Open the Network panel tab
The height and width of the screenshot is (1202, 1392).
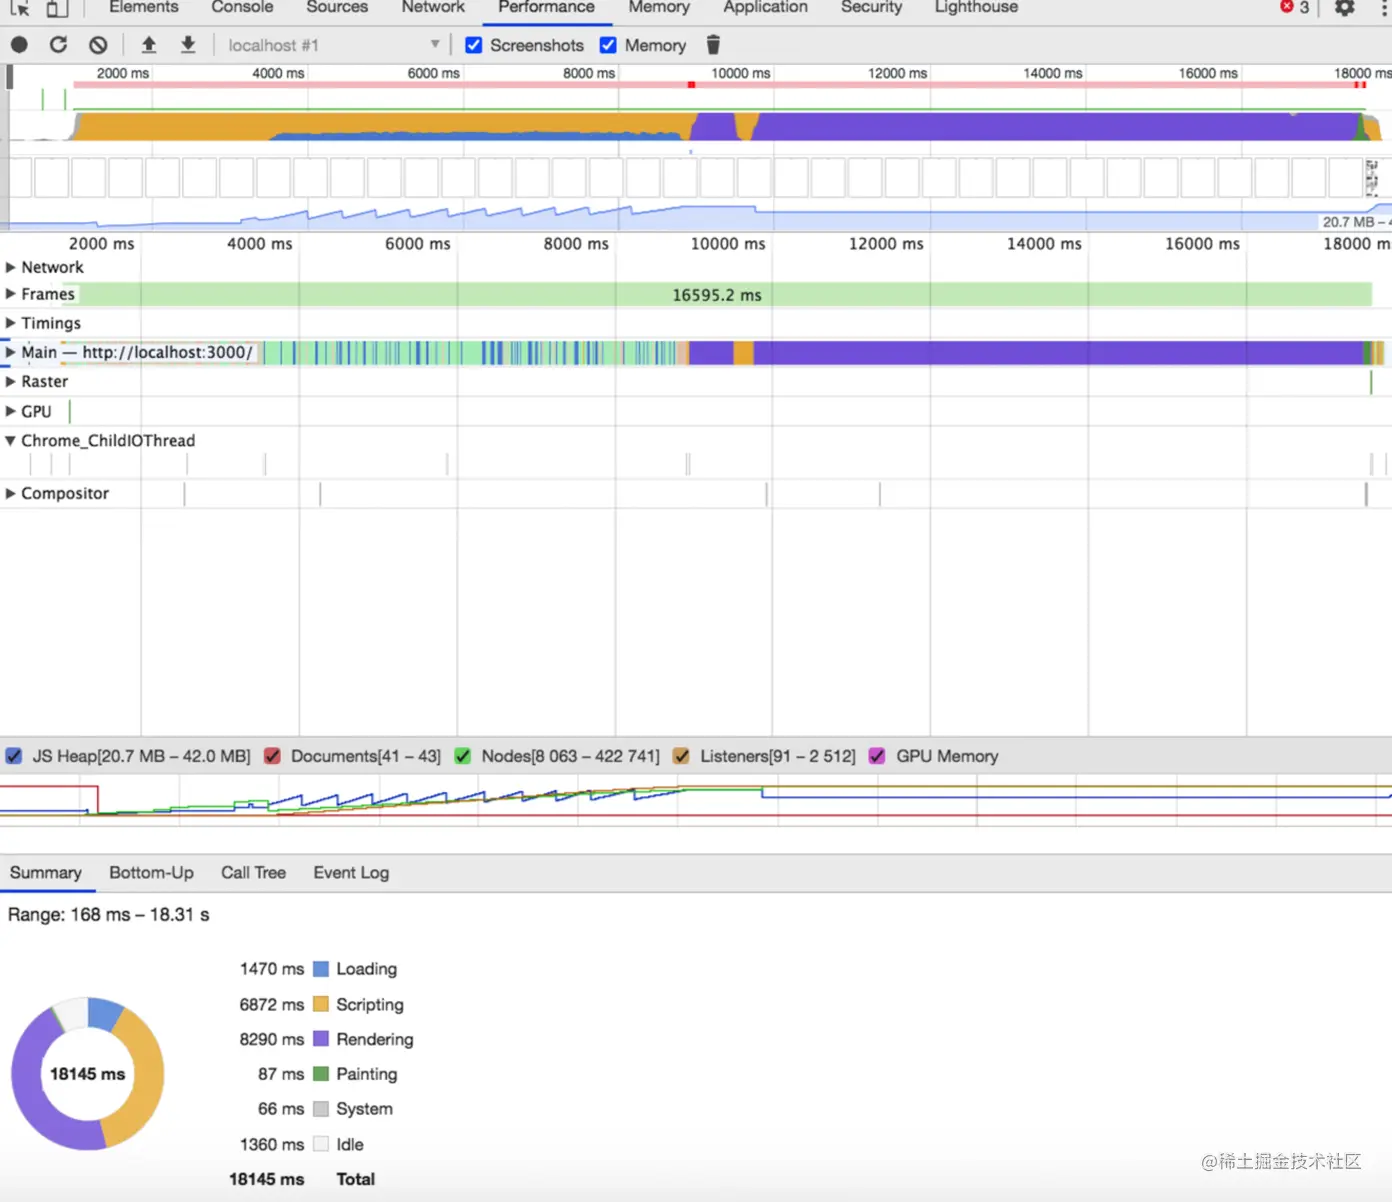tap(433, 8)
